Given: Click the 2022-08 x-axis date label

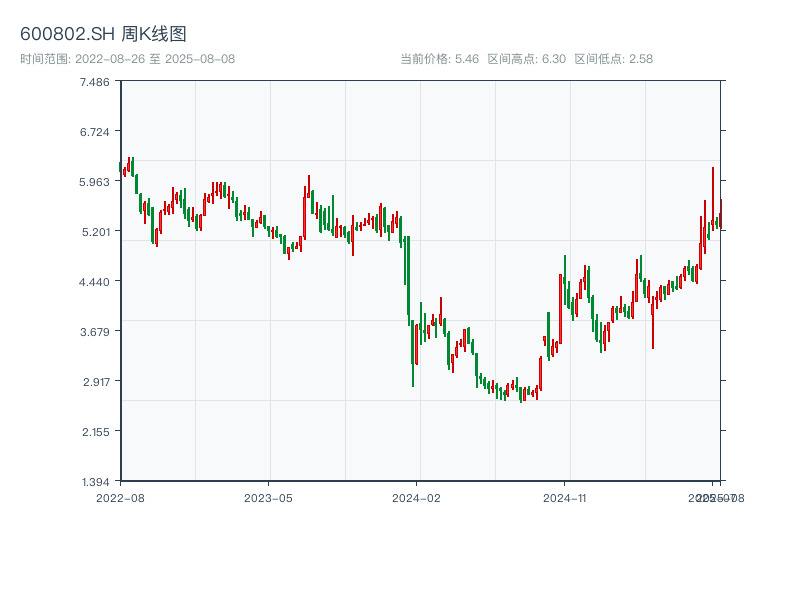Looking at the screenshot, I should (120, 497).
